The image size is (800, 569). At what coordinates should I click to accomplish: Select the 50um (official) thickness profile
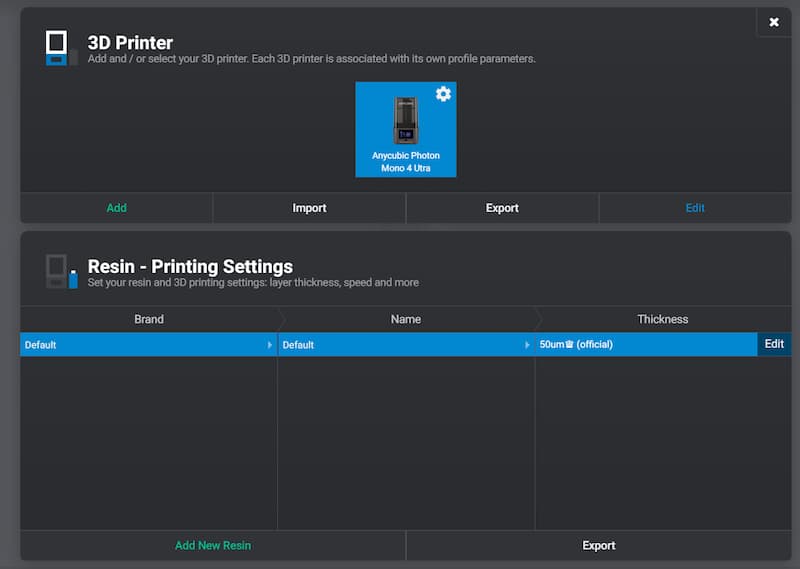pyautogui.click(x=646, y=344)
